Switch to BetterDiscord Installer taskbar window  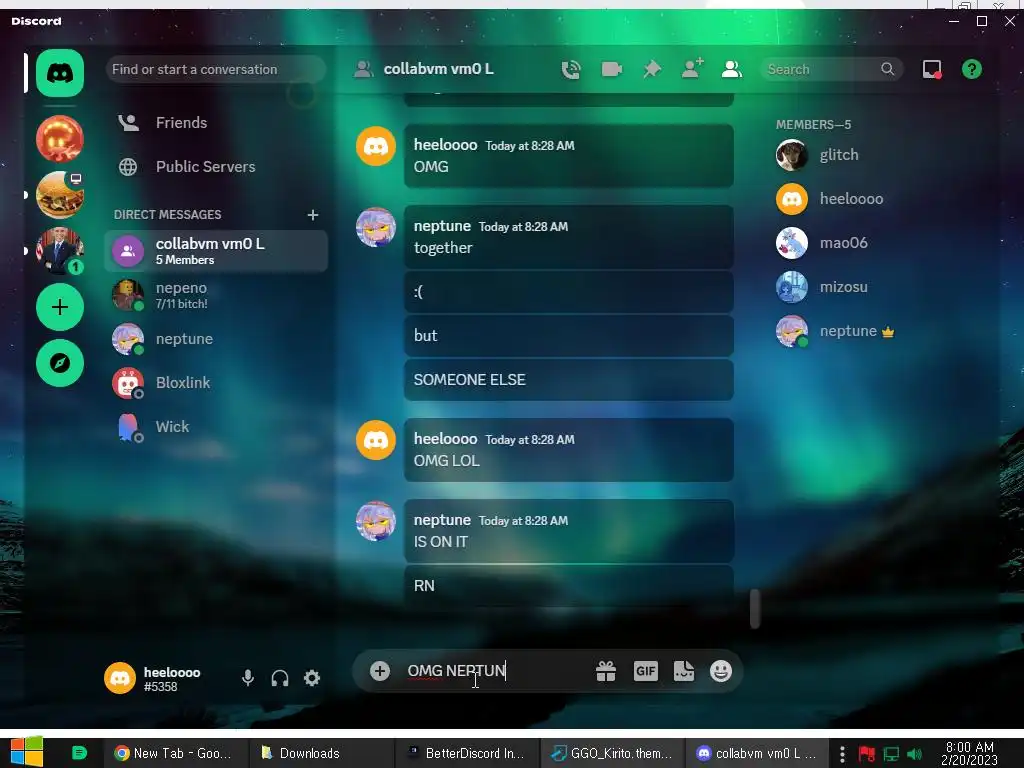point(468,753)
